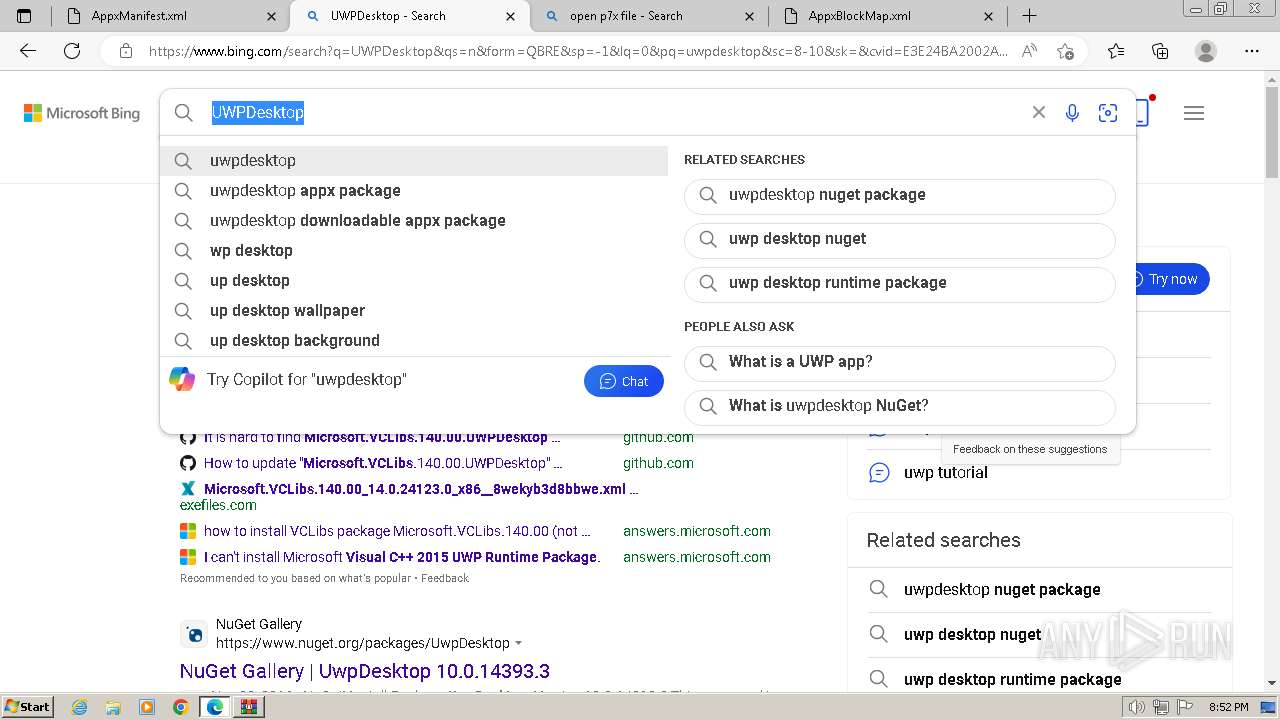Click the taskbar clock 8:52 PM
1280x720 pixels.
tap(1230, 707)
